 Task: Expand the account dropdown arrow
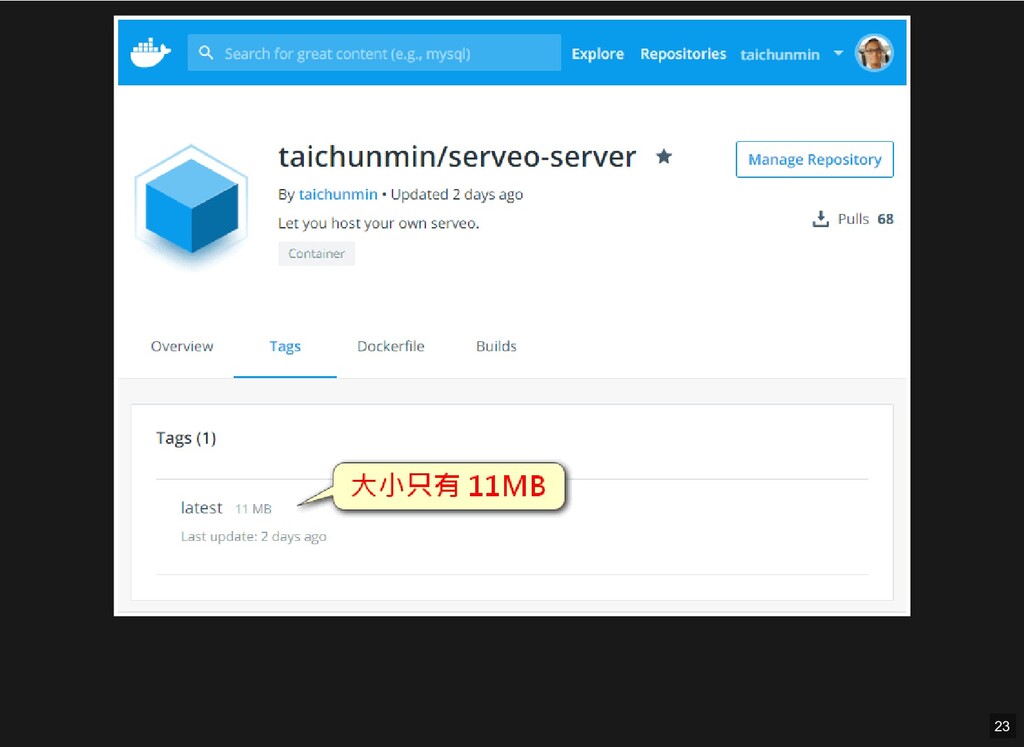[x=838, y=53]
